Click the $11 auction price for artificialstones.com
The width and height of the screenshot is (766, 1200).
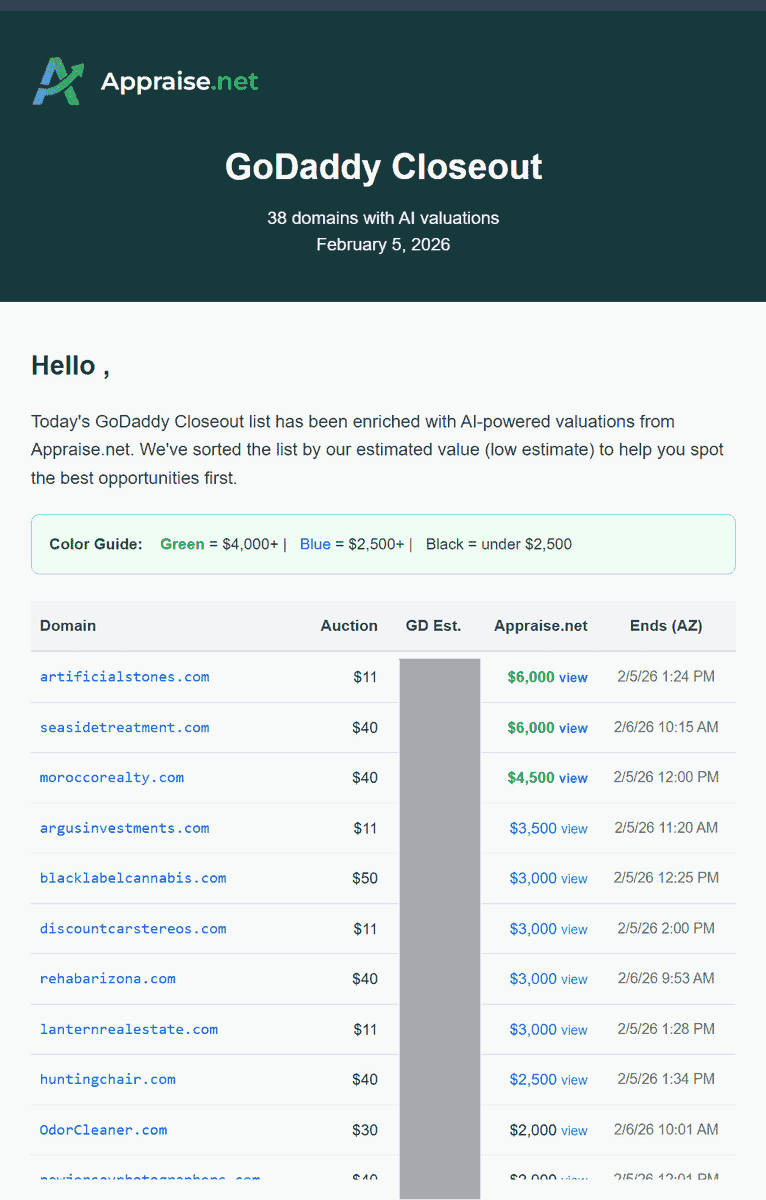[x=365, y=677]
